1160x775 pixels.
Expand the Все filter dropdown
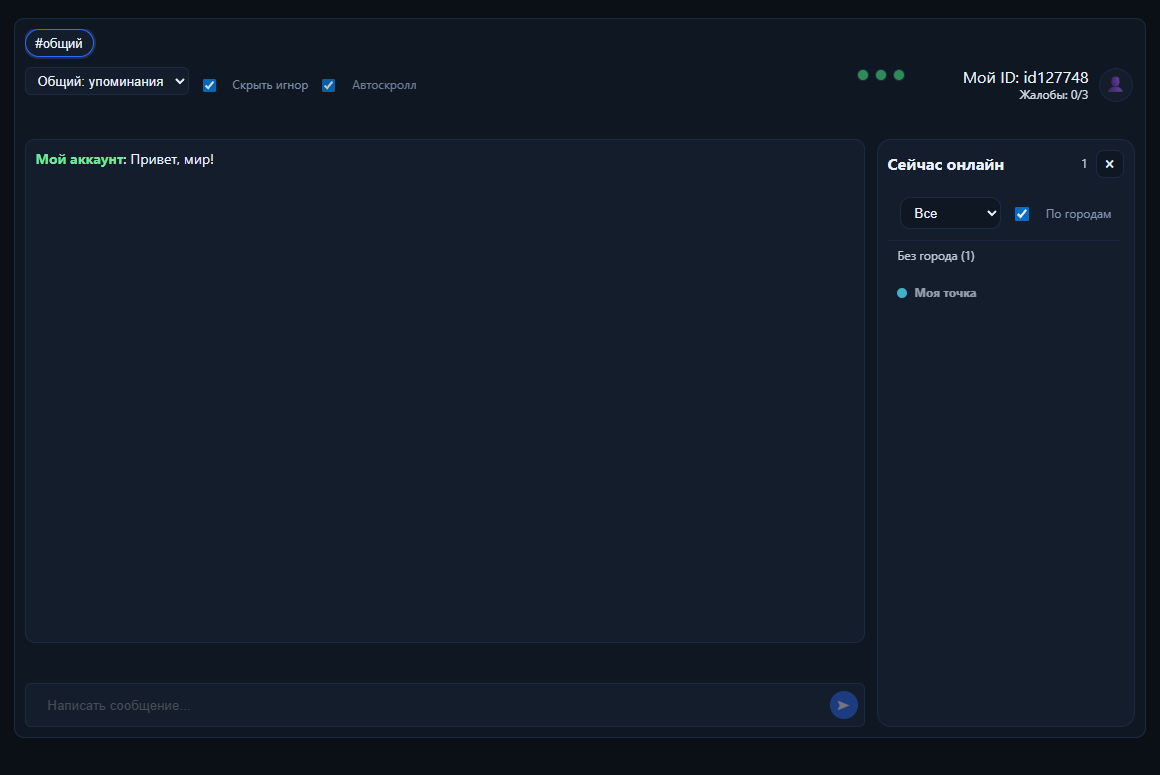coord(950,213)
